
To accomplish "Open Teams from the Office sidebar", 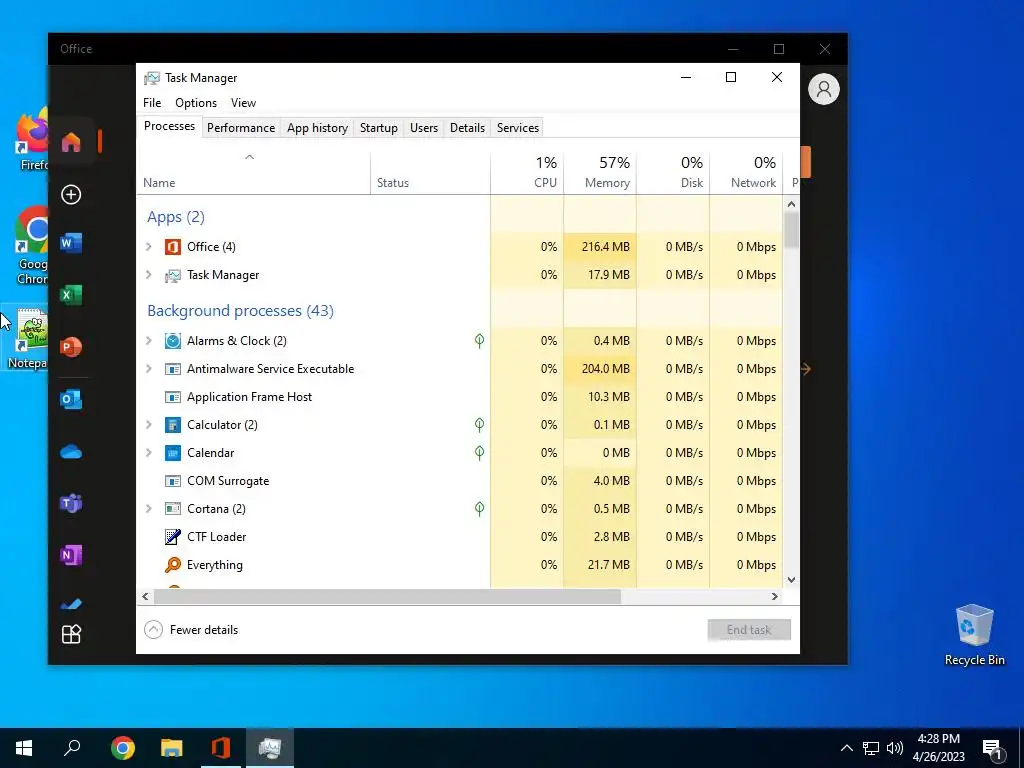I will (x=71, y=504).
